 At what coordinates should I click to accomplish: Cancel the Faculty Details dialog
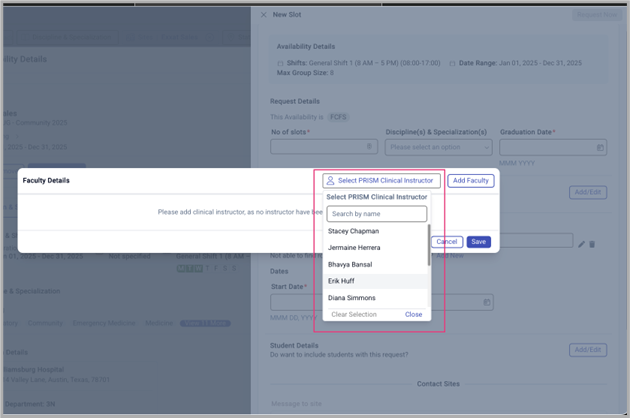pos(447,242)
